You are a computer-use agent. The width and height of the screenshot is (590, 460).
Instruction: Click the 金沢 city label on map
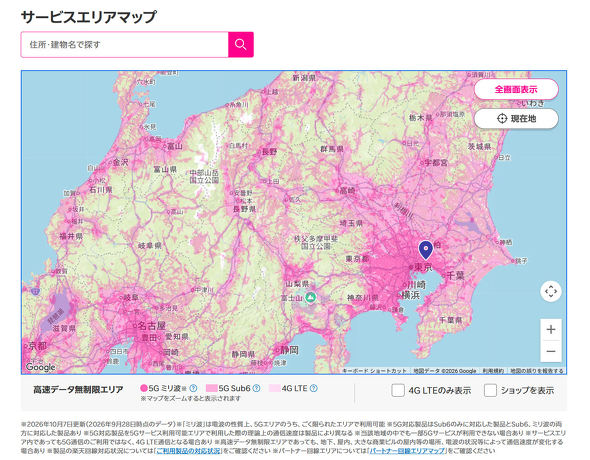point(121,162)
